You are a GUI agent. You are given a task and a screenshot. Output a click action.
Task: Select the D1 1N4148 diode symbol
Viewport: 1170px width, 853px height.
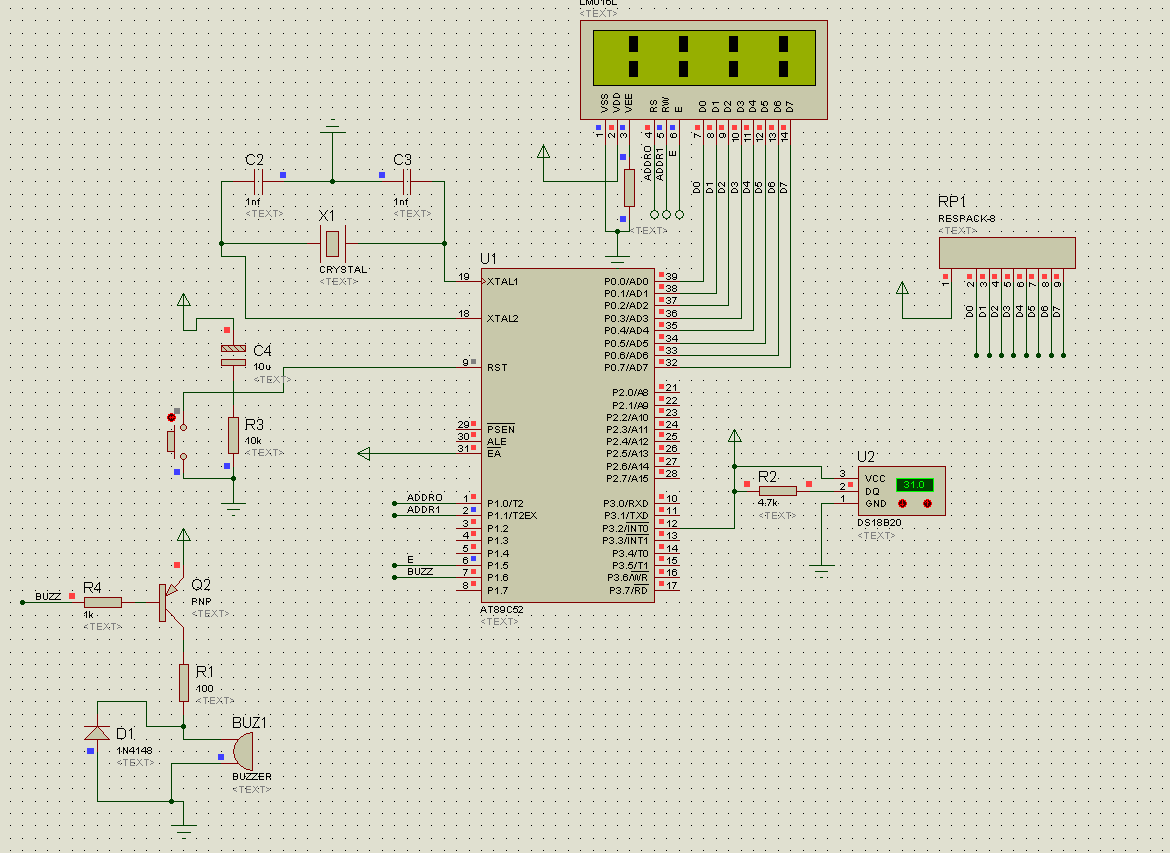click(98, 733)
